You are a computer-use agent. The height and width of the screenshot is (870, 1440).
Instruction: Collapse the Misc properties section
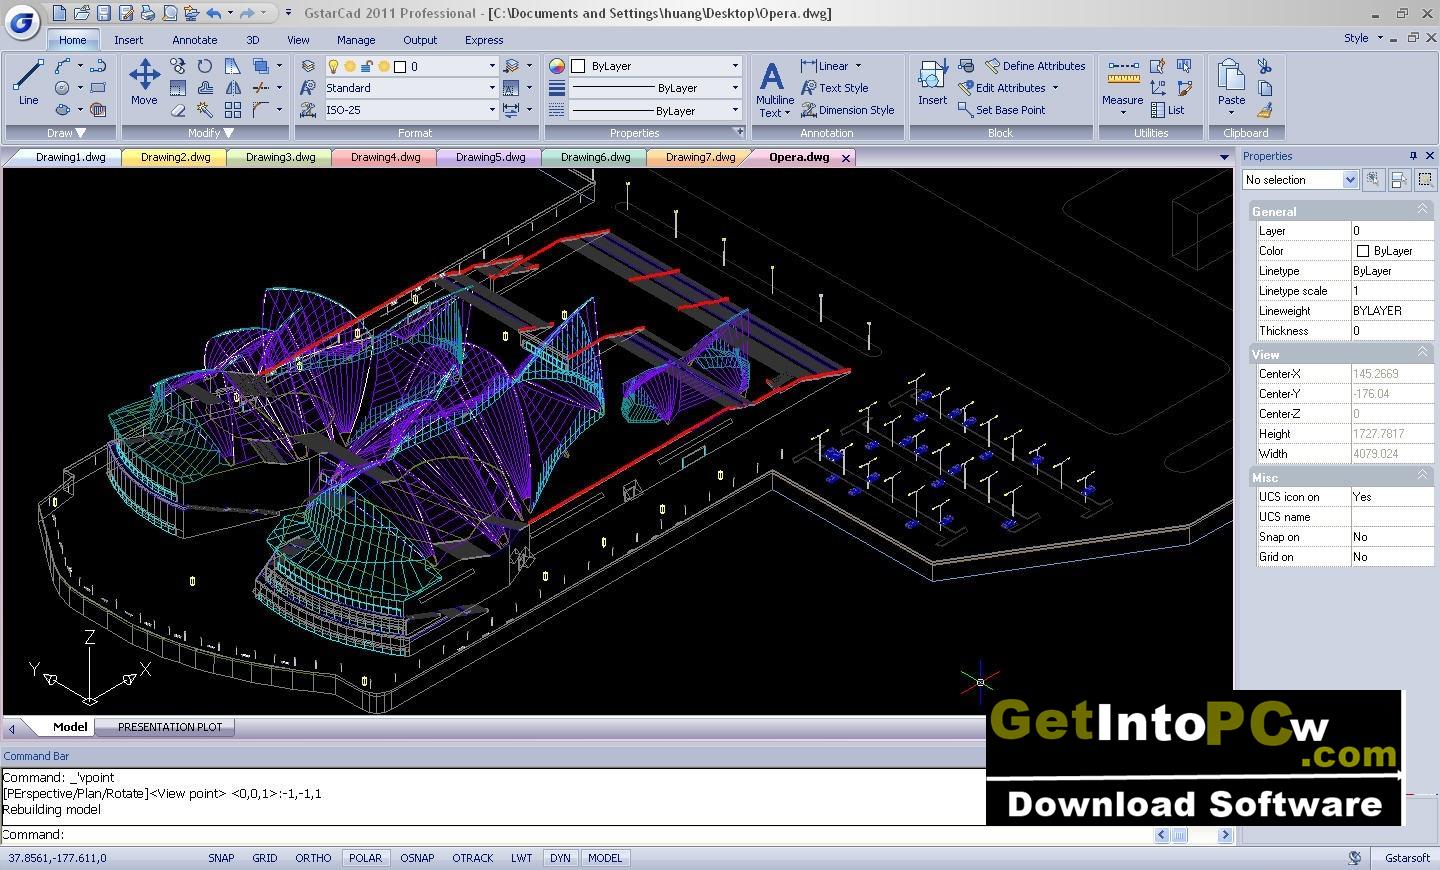point(1421,475)
